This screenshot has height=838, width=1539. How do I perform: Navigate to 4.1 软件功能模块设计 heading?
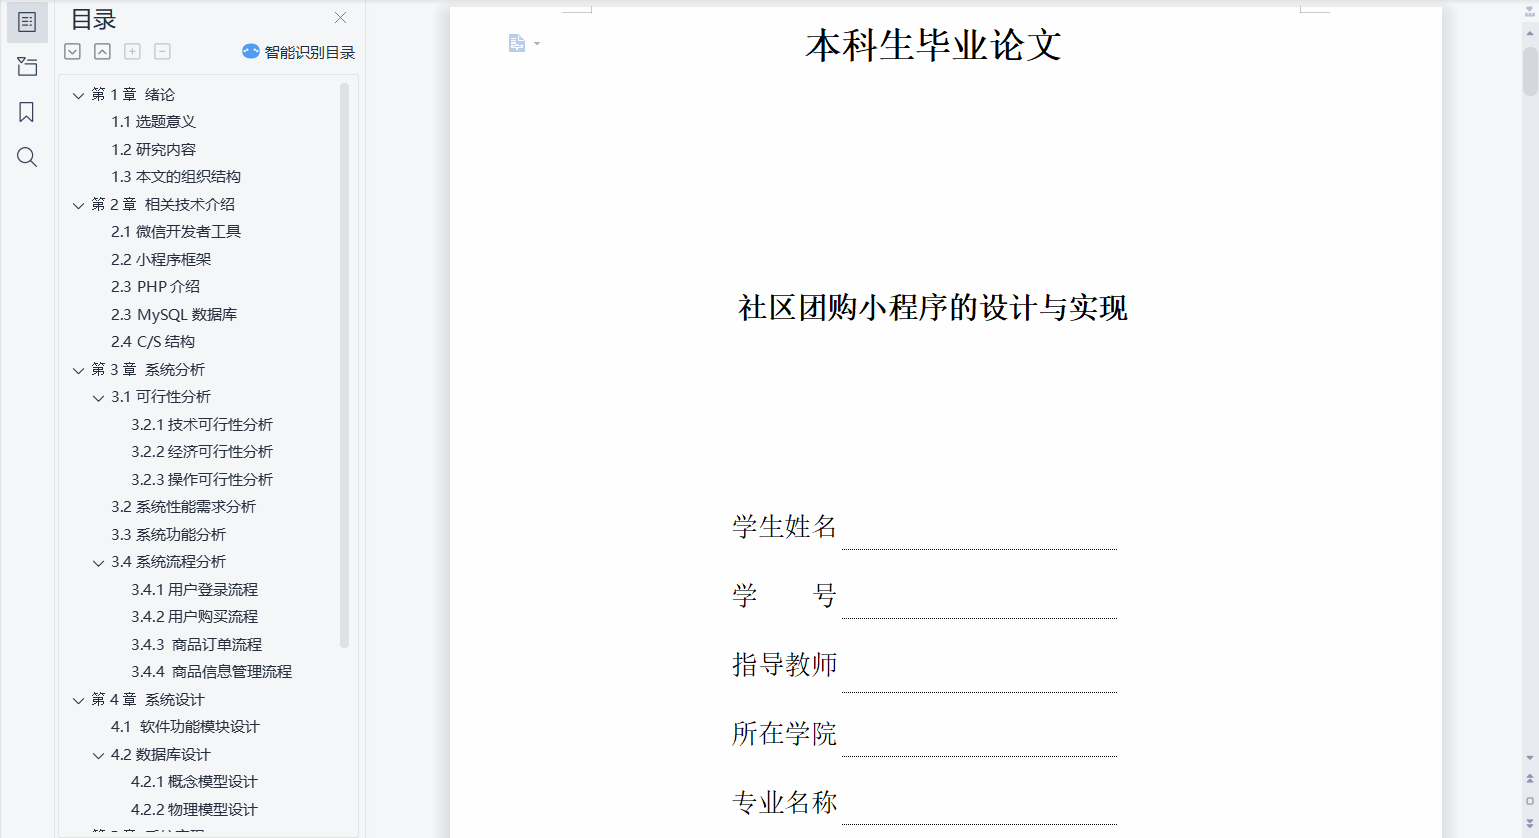point(185,727)
